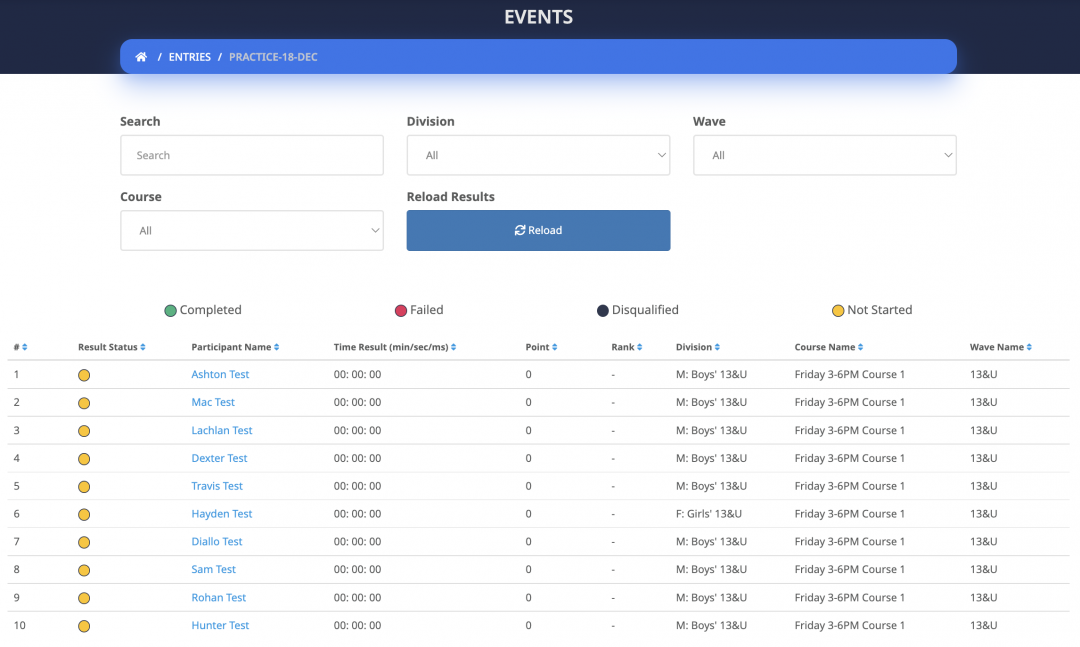Click the red Failed legend dot
Viewport: 1080px width, 647px height.
click(401, 311)
